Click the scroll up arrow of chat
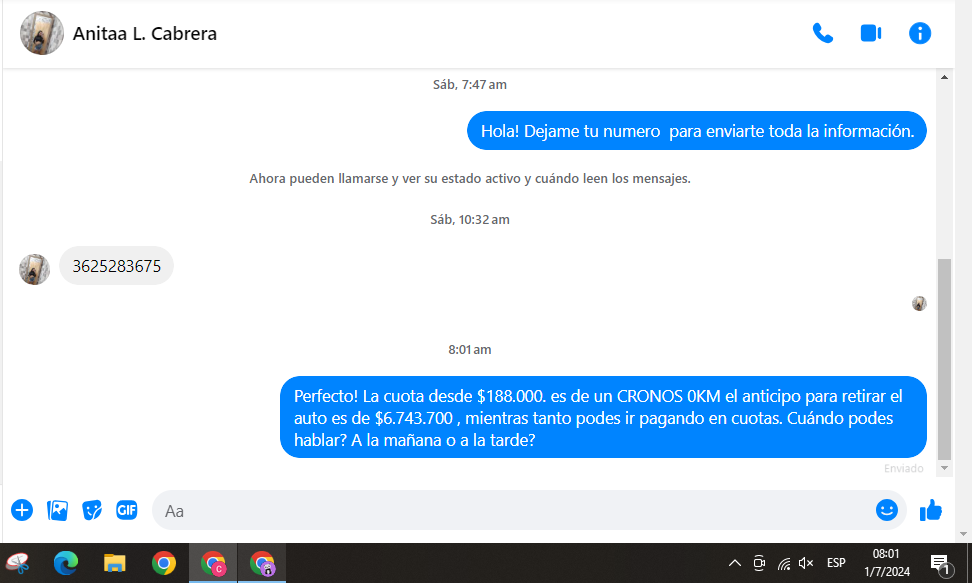This screenshot has height=583, width=972. click(943, 78)
